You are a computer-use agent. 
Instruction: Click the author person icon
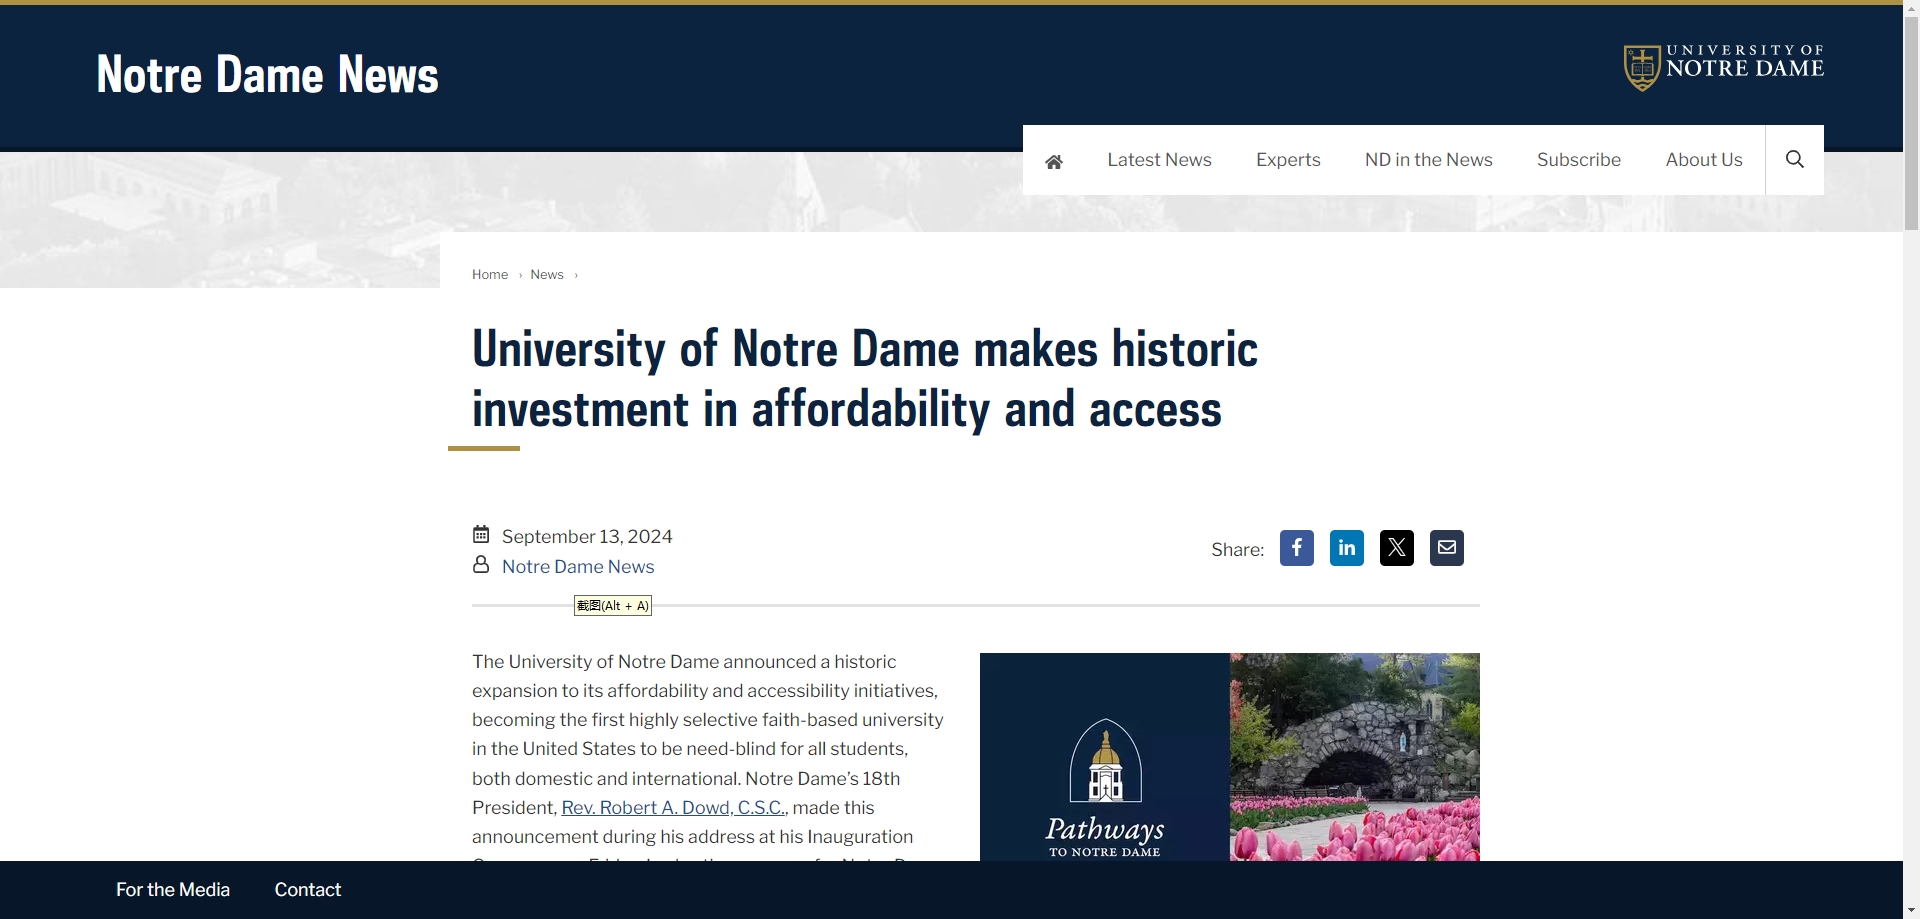(x=481, y=565)
